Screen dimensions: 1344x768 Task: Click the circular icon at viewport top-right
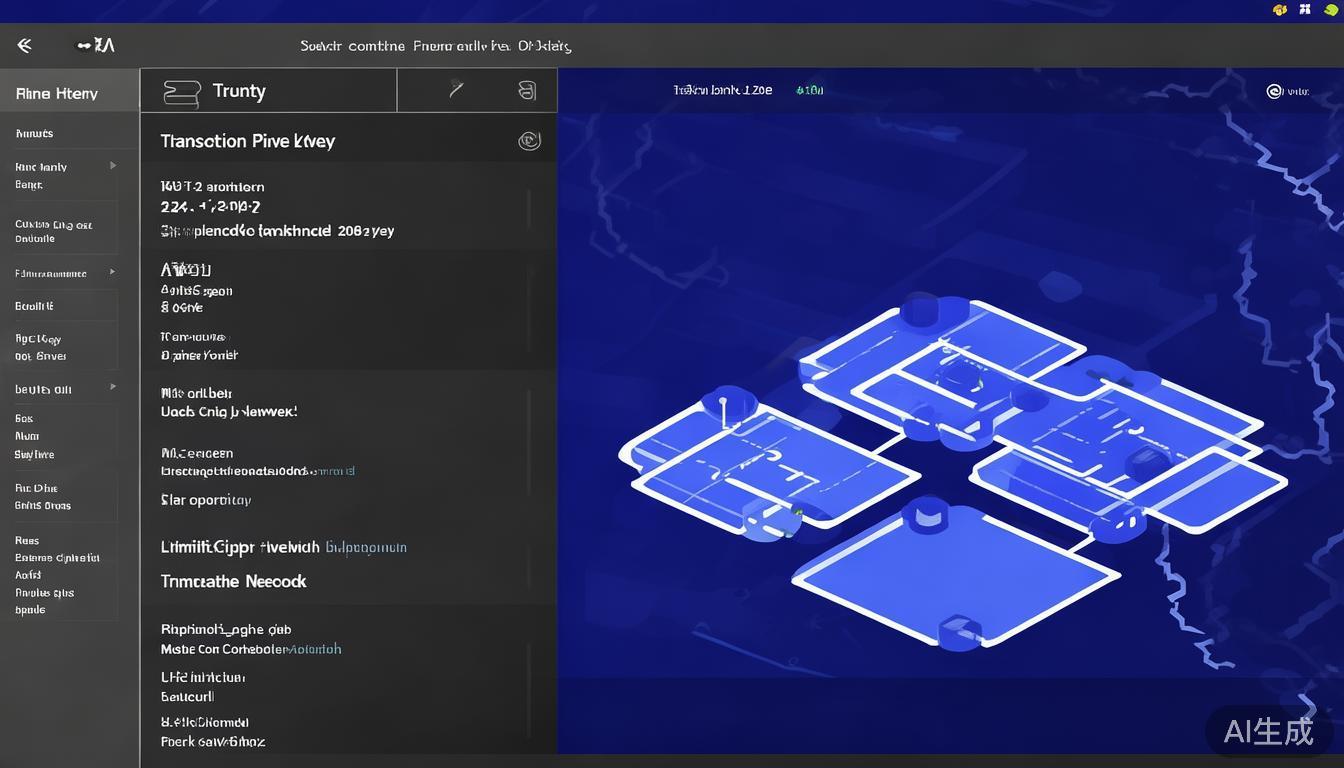tap(1274, 91)
